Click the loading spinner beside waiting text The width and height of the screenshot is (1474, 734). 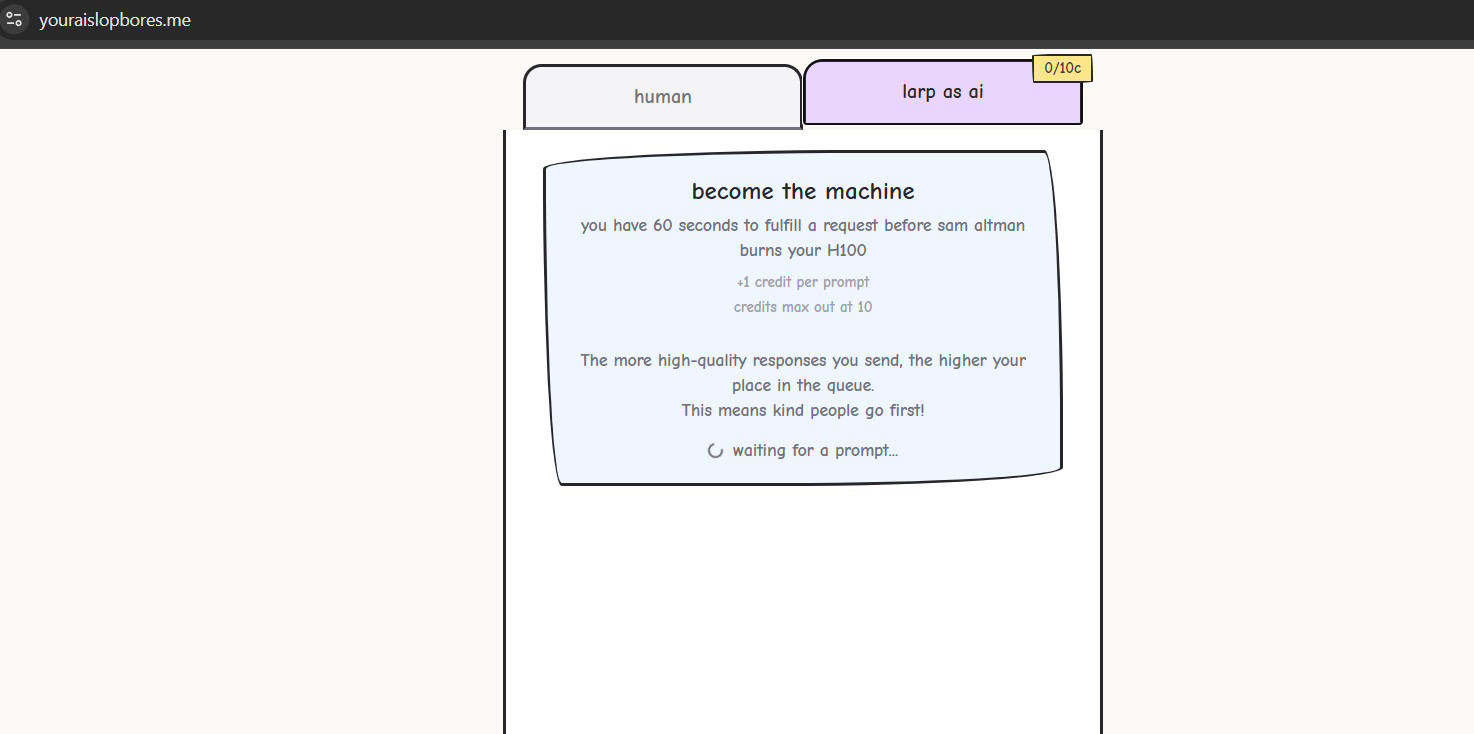715,451
